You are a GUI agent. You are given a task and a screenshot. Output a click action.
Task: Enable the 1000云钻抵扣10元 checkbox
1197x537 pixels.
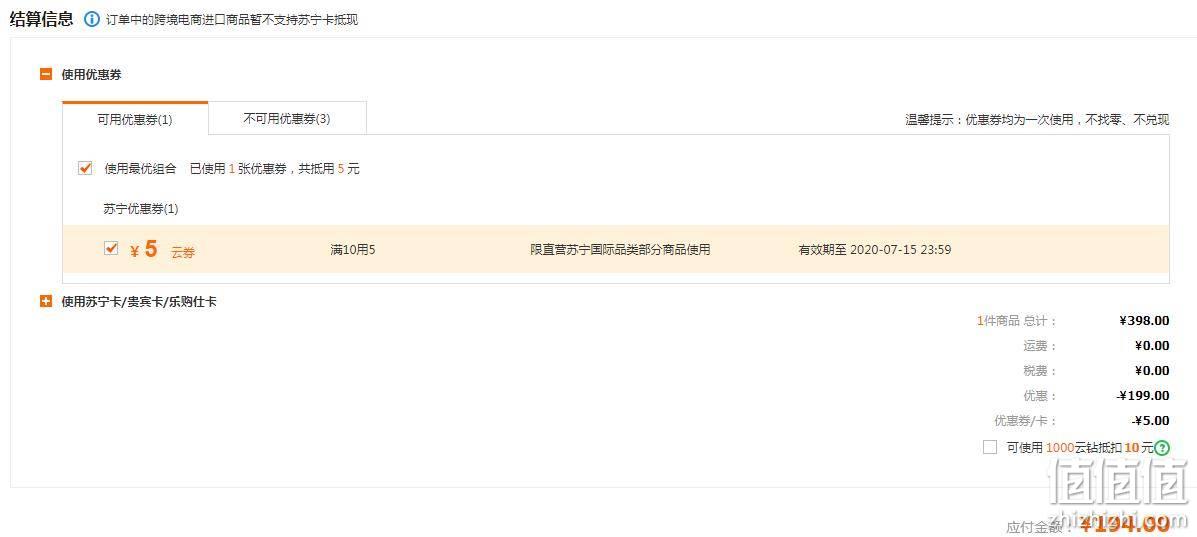tap(989, 448)
